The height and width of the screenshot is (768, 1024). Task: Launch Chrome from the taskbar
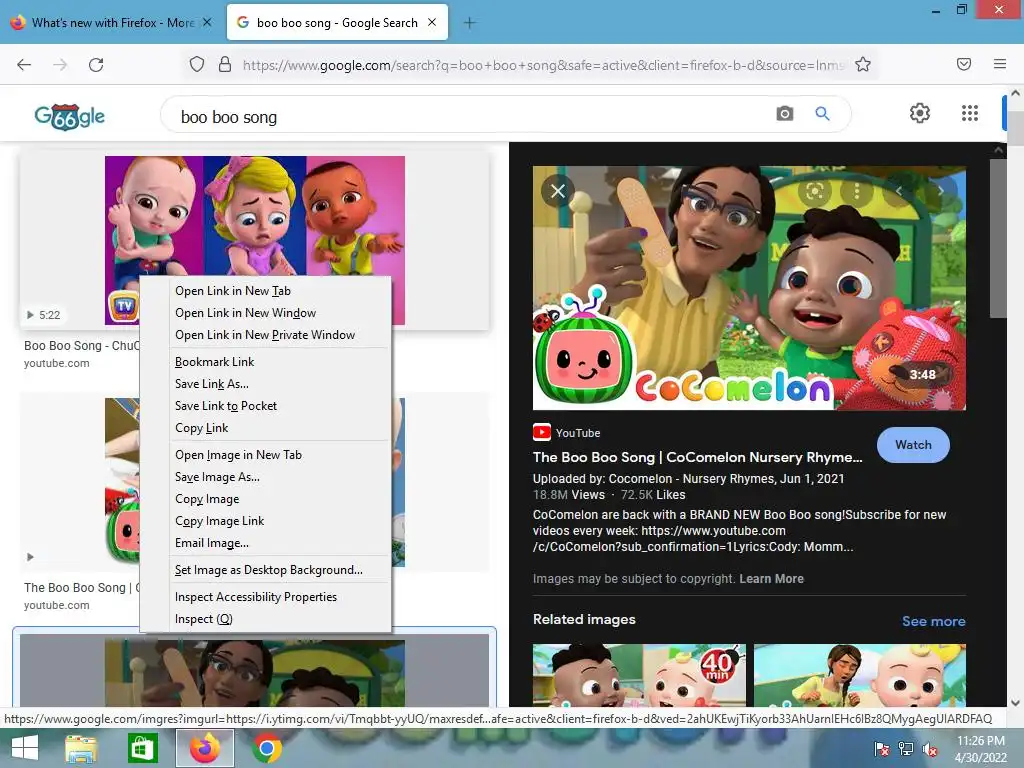click(x=266, y=748)
